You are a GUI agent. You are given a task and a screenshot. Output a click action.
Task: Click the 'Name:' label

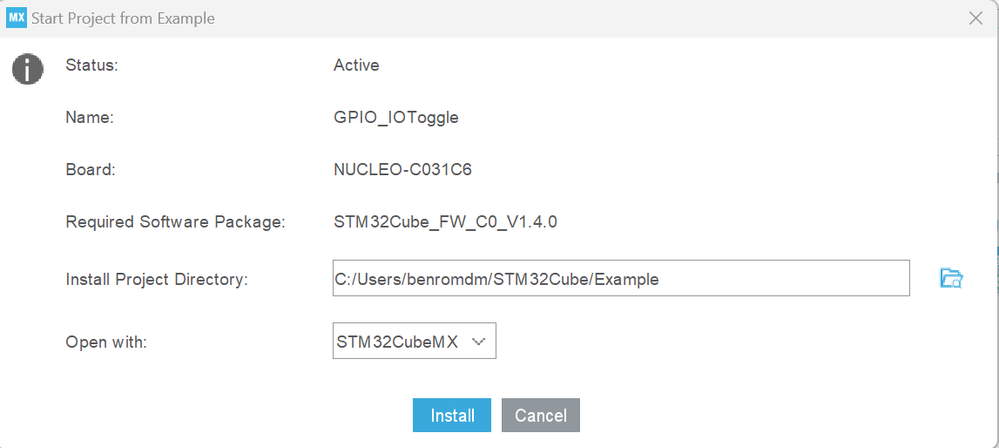click(x=90, y=117)
